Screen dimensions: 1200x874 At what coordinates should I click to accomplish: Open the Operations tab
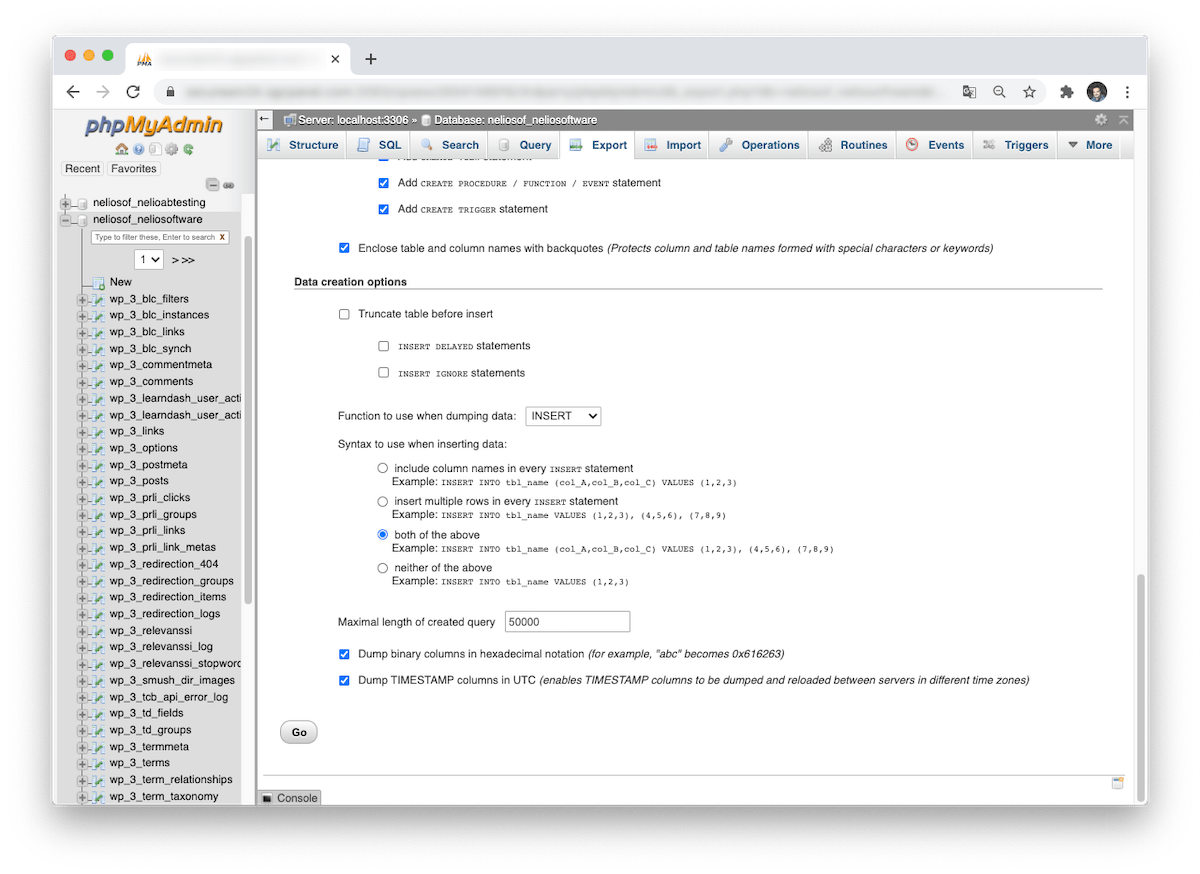[760, 145]
